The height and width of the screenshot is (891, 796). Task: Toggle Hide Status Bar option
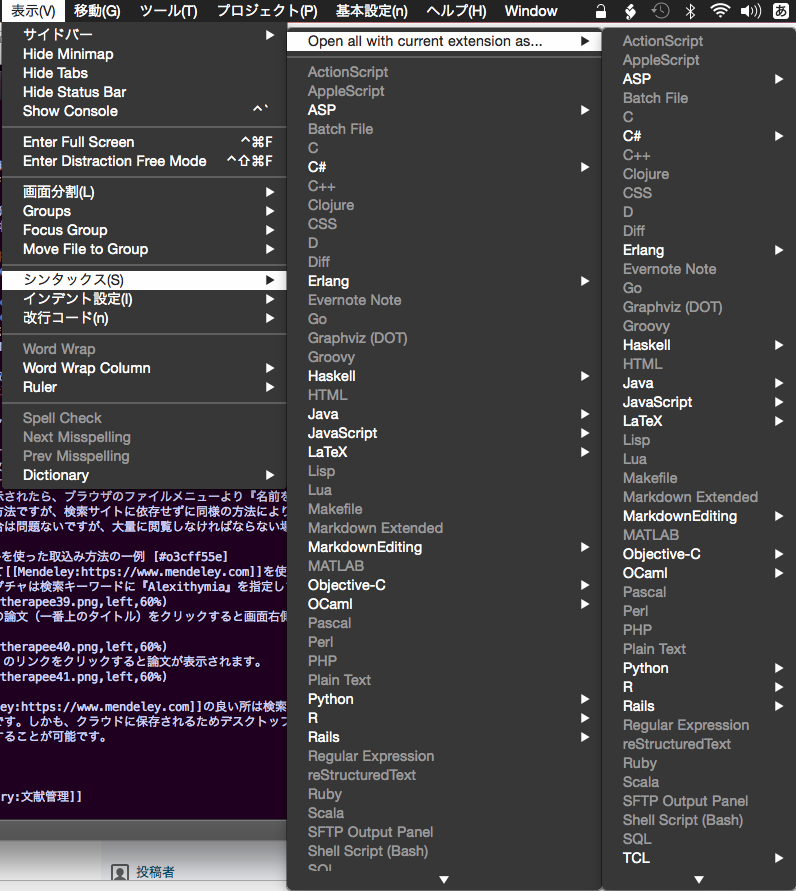(x=144, y=92)
